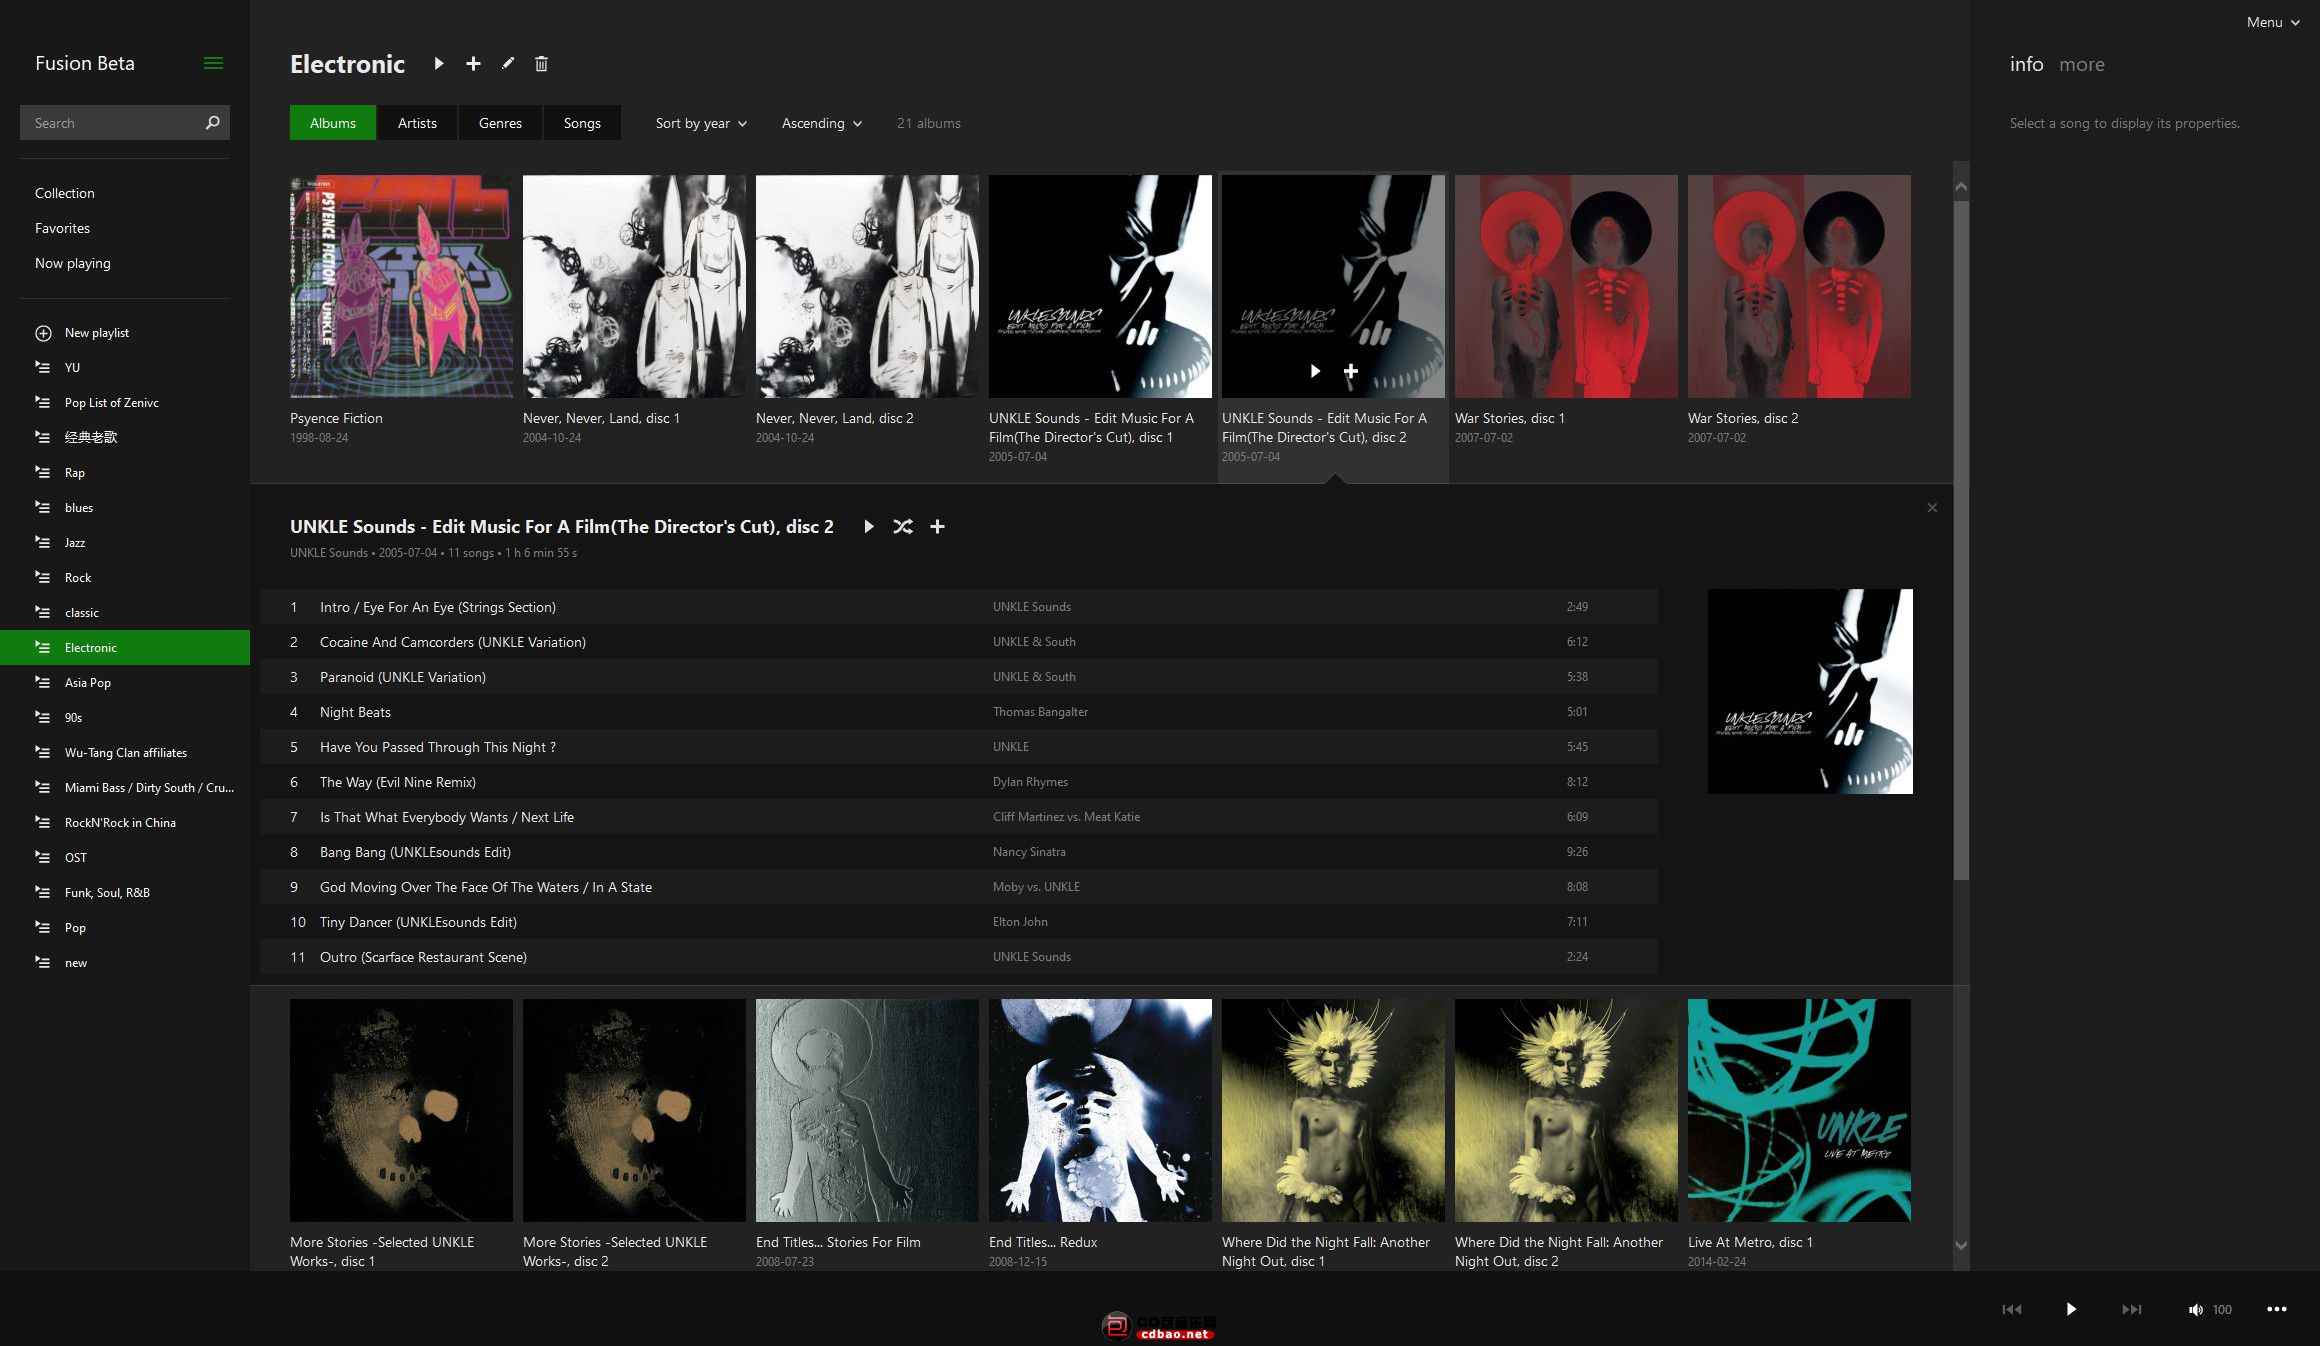Screen dimensions: 2320x1346
Task: Mute the volume speaker icon
Action: (x=2195, y=1309)
